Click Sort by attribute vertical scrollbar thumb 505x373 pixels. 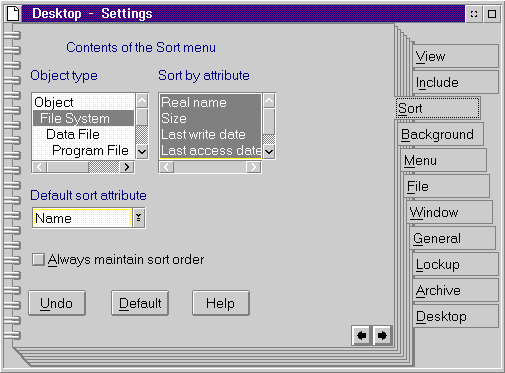coord(269,121)
